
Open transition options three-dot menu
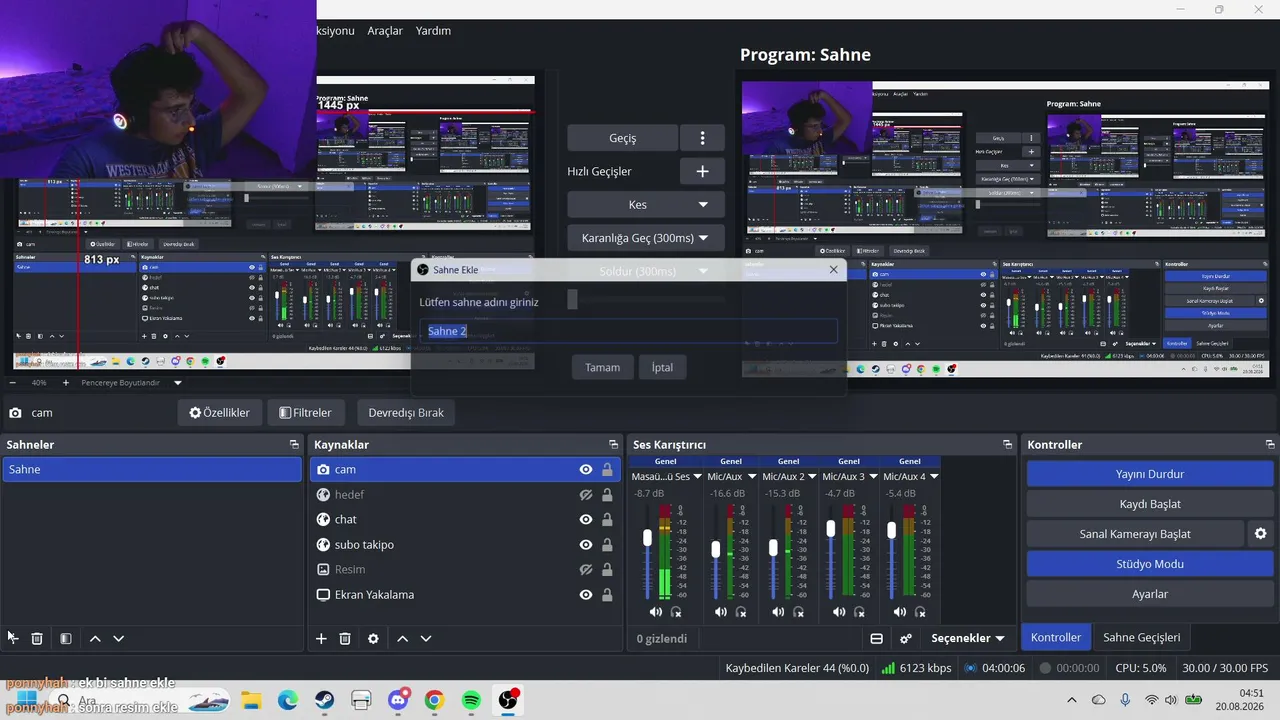702,138
